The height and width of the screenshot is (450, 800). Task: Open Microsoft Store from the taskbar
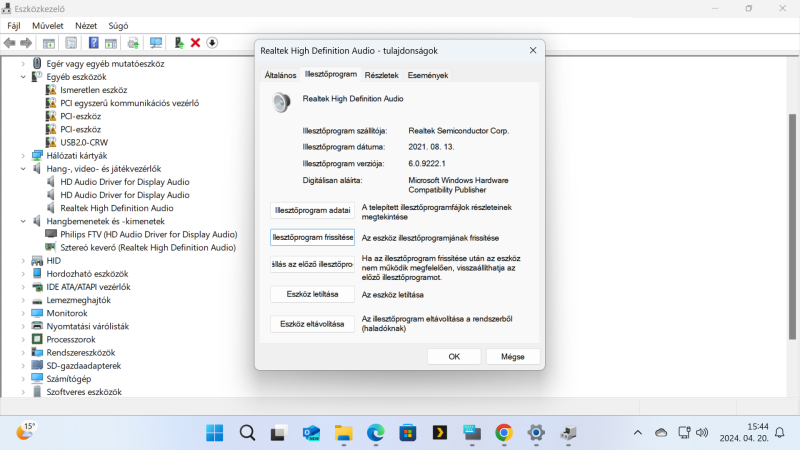point(408,433)
